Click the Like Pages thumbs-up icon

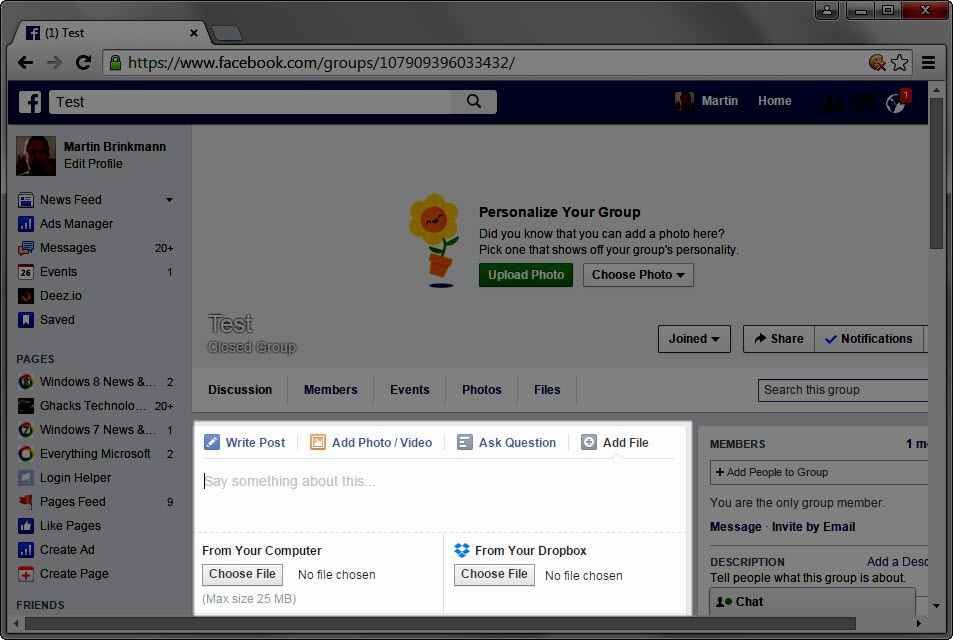click(x=26, y=526)
